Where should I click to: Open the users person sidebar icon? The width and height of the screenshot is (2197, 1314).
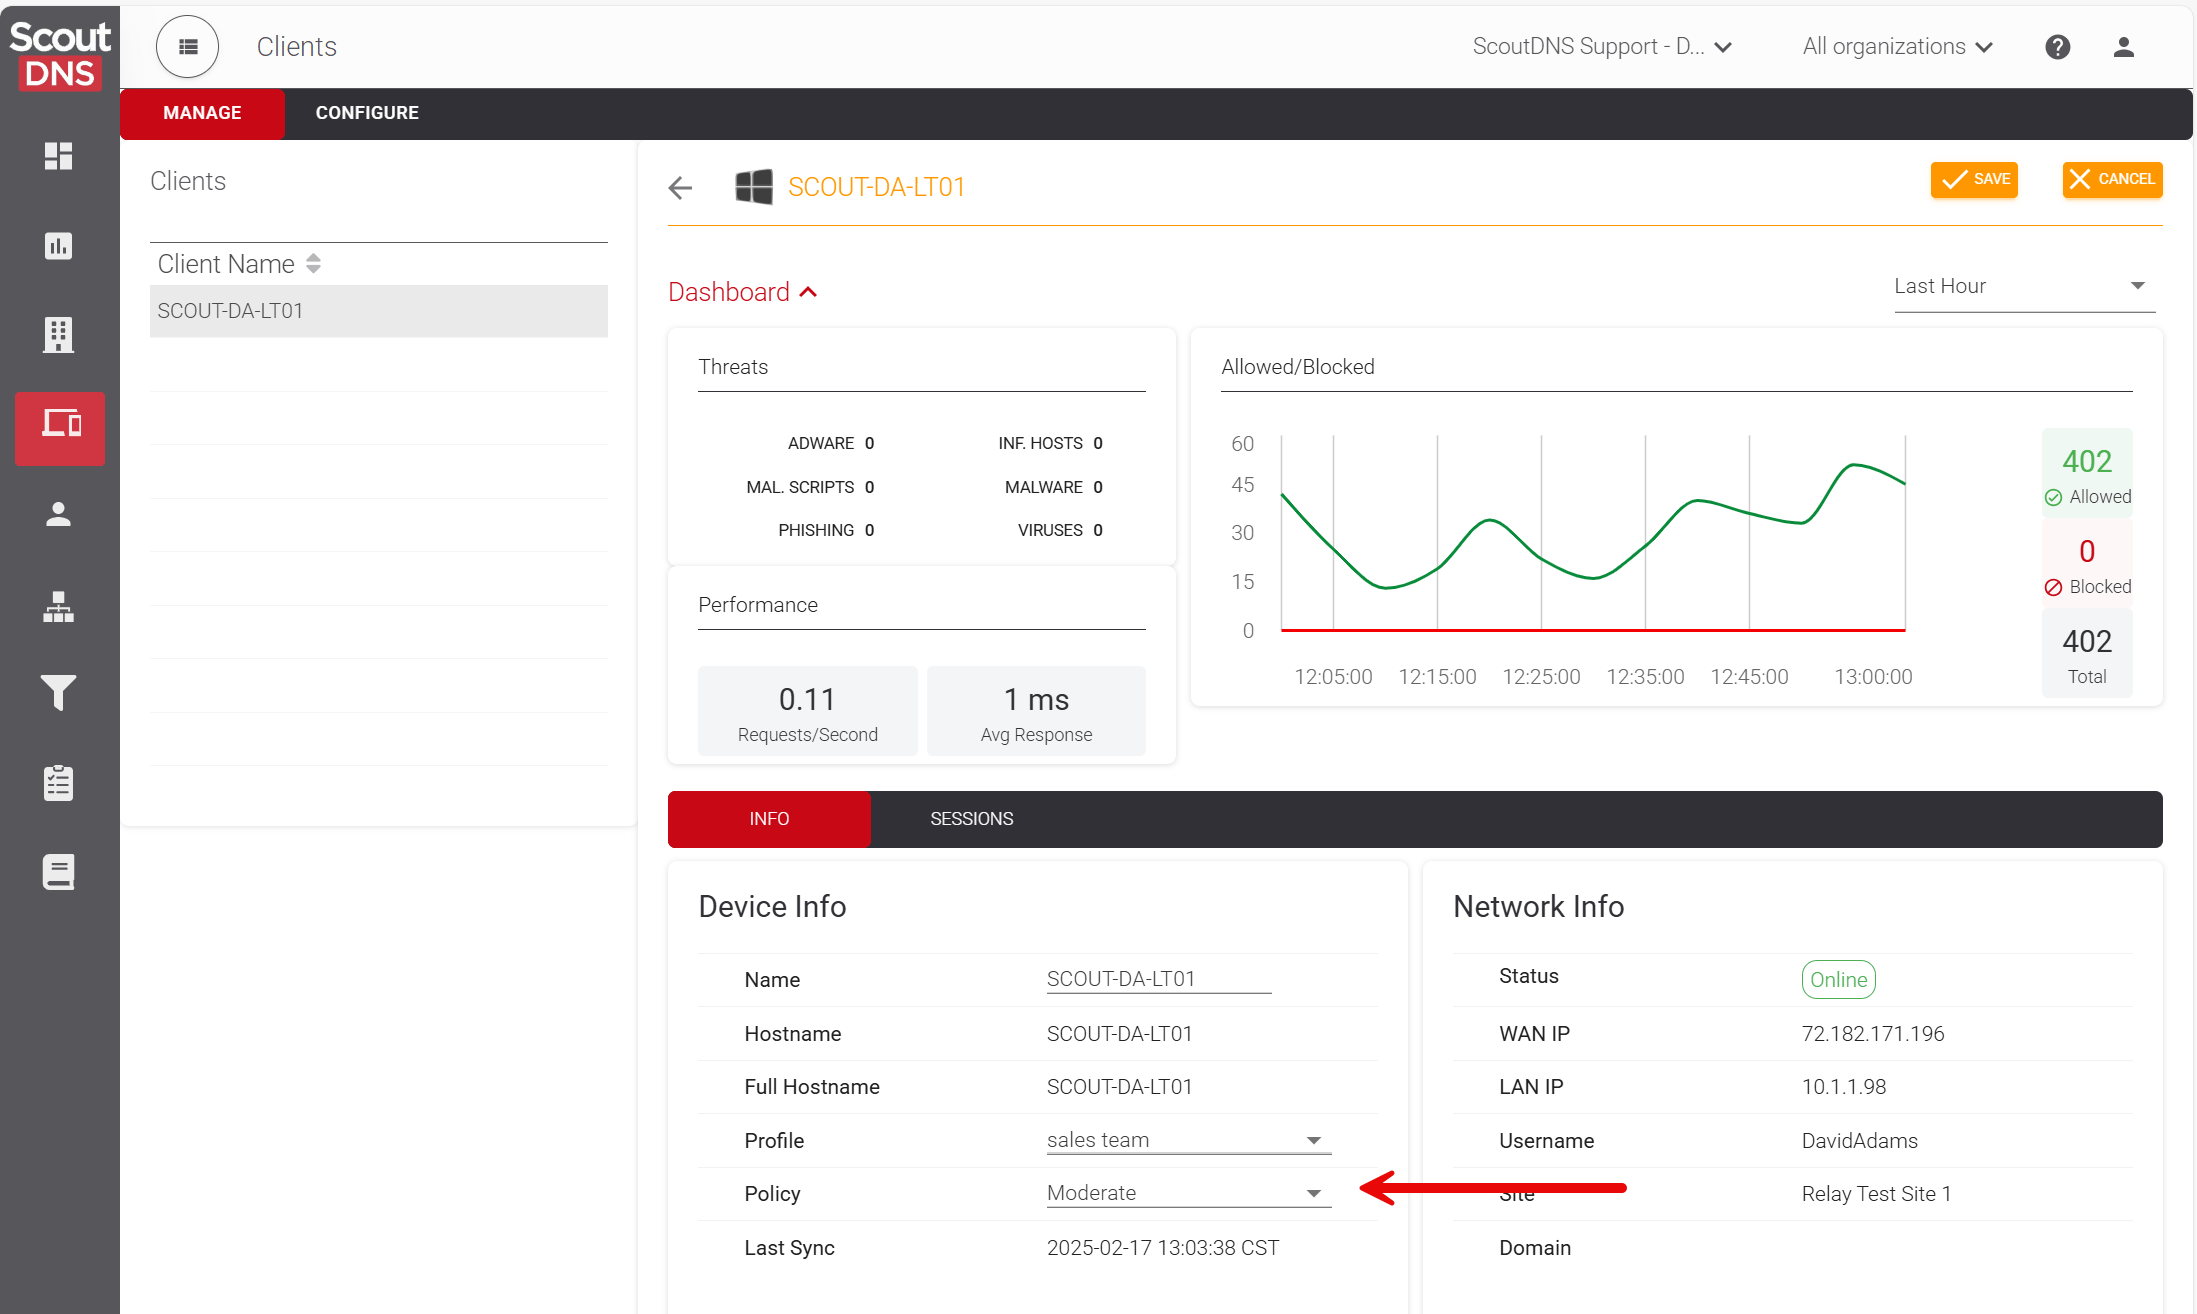[59, 514]
